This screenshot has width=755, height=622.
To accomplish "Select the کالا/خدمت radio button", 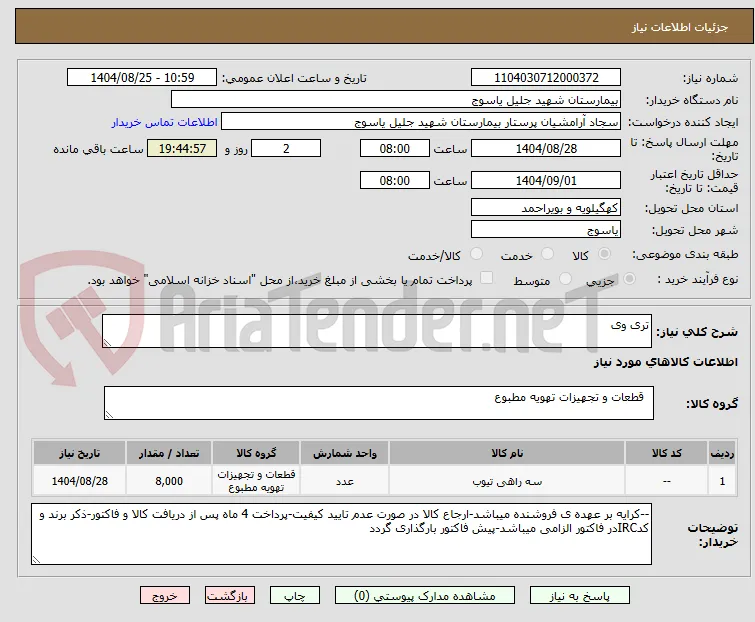I will [476, 254].
